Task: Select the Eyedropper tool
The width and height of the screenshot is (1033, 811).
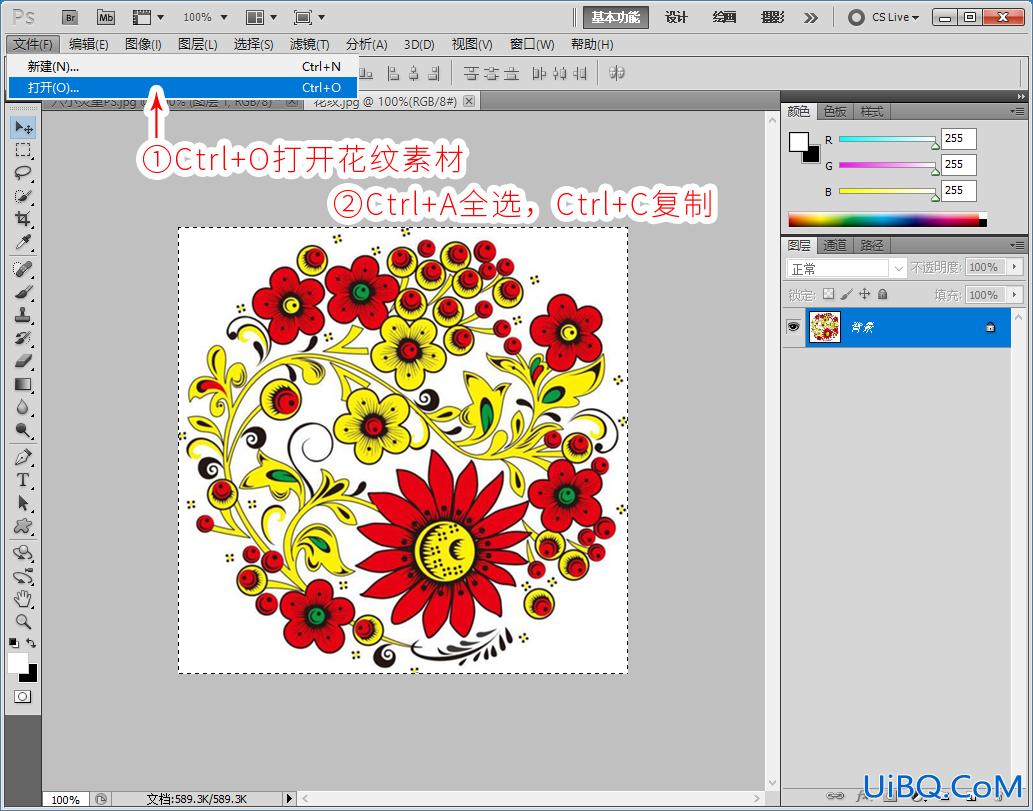Action: tap(23, 242)
